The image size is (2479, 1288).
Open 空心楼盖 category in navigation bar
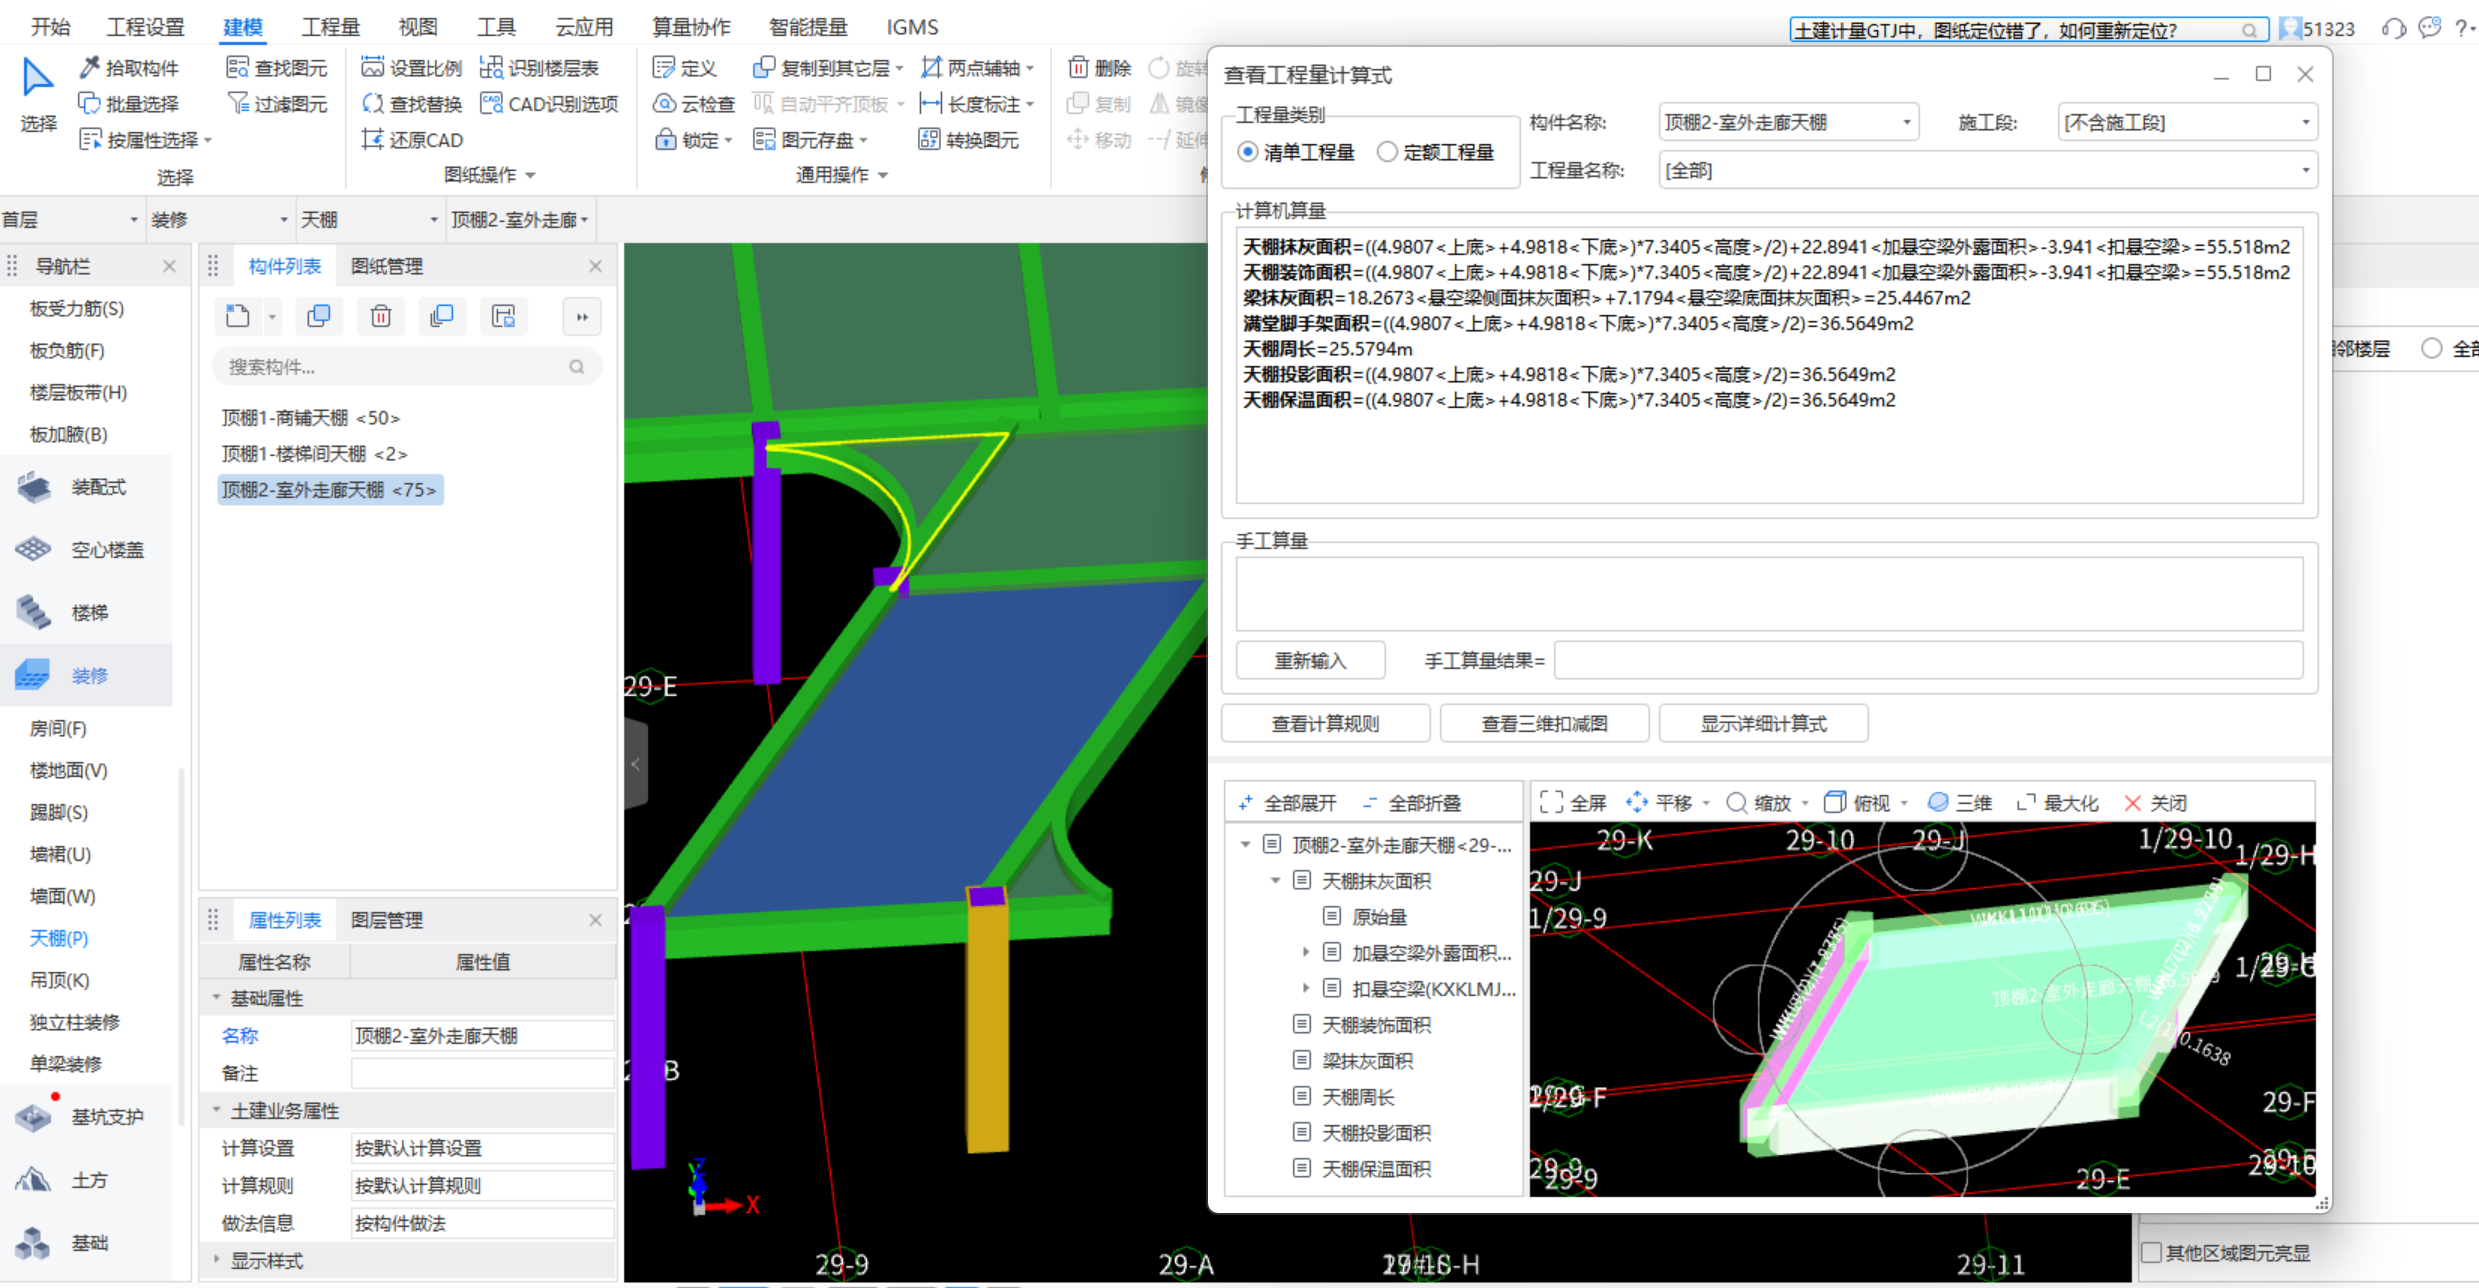[86, 549]
